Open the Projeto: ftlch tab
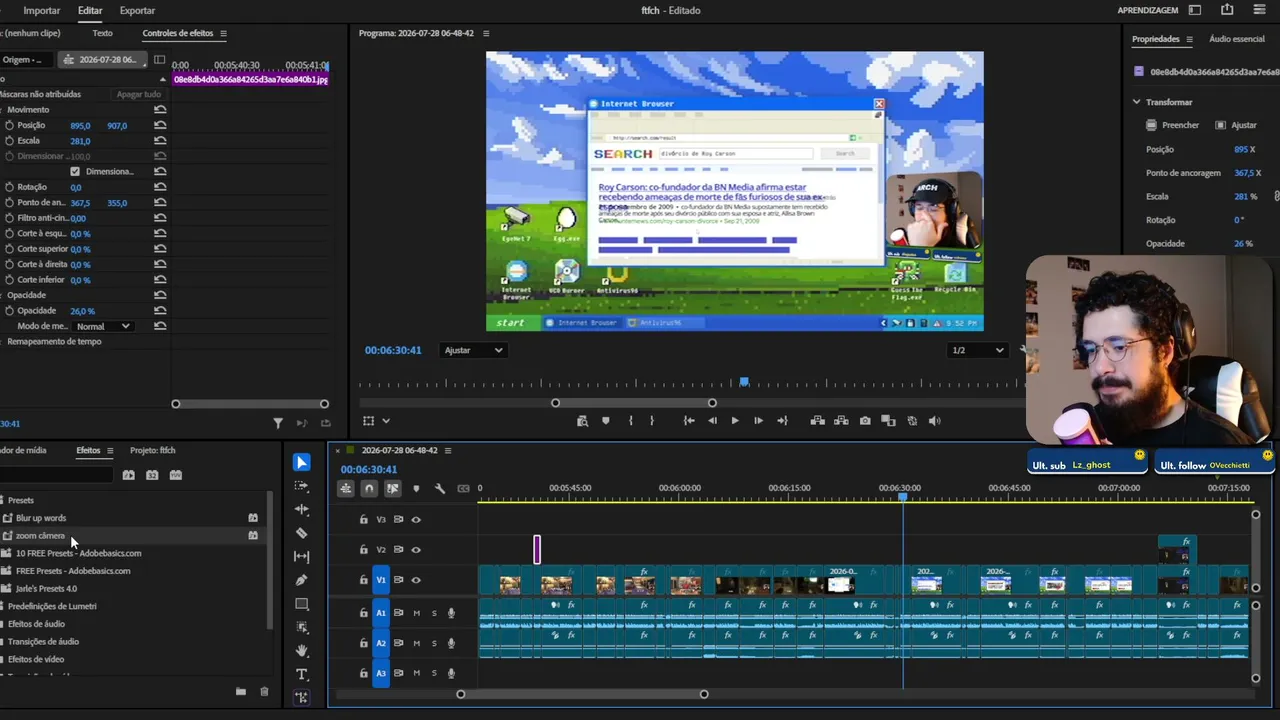Viewport: 1280px width, 720px height. pyautogui.click(x=152, y=450)
